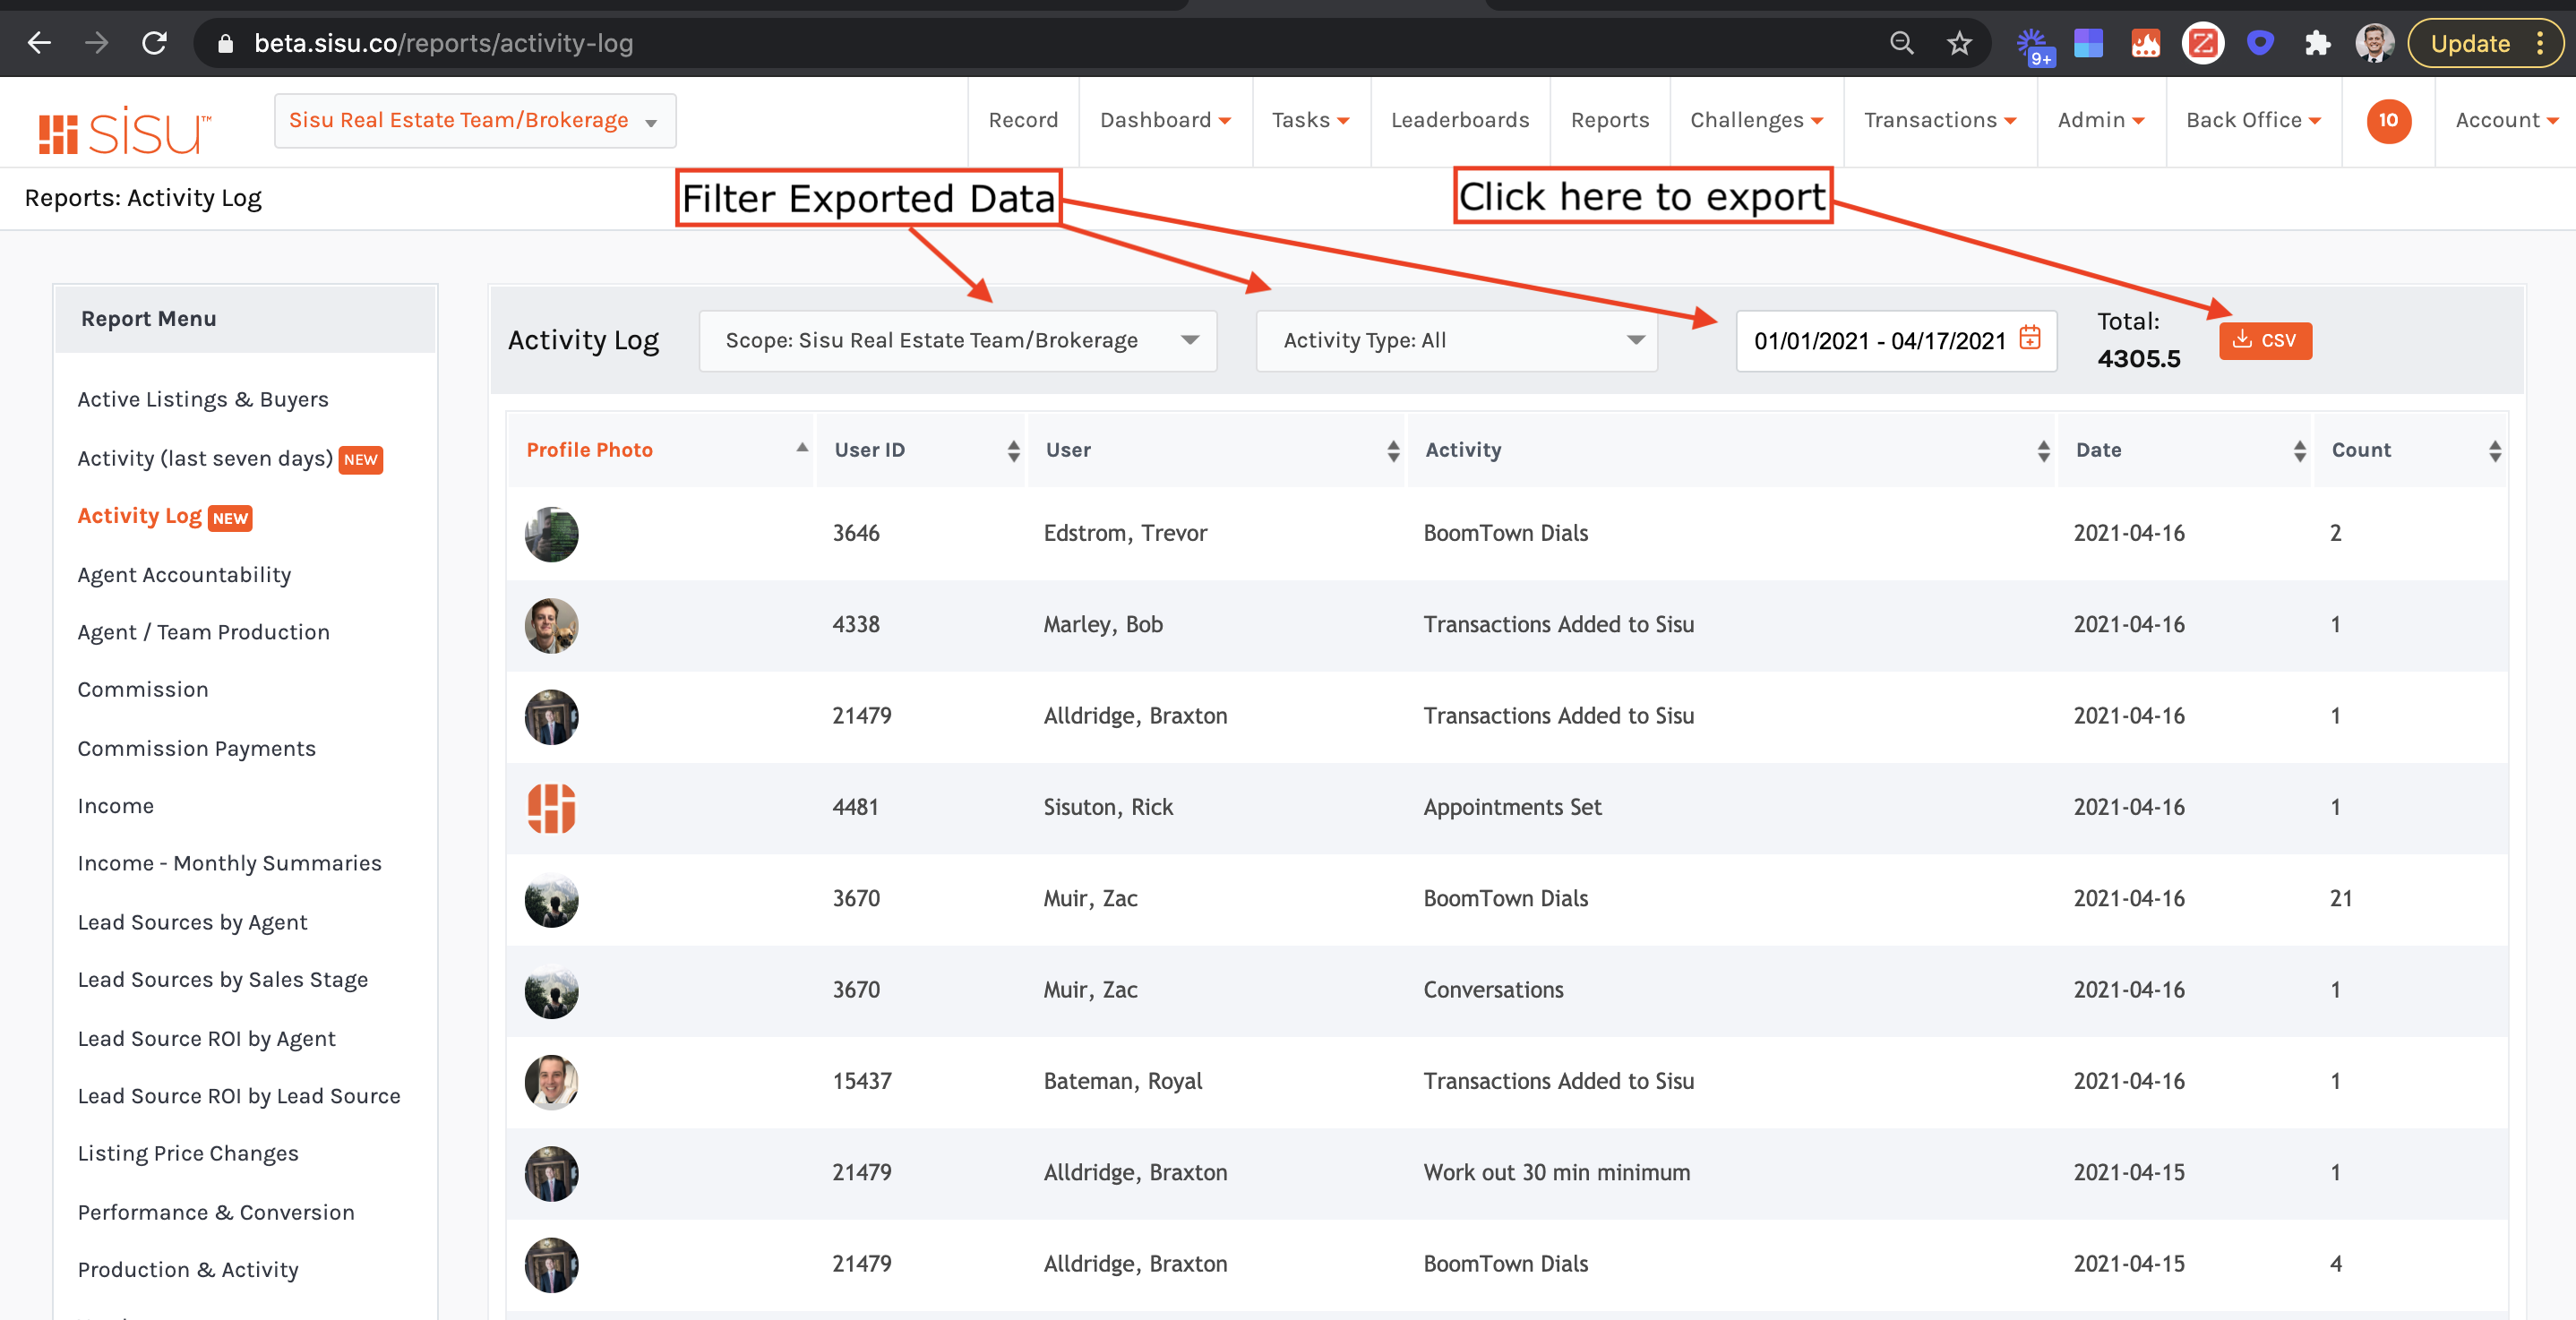Click the Sisu logo

pos(125,130)
